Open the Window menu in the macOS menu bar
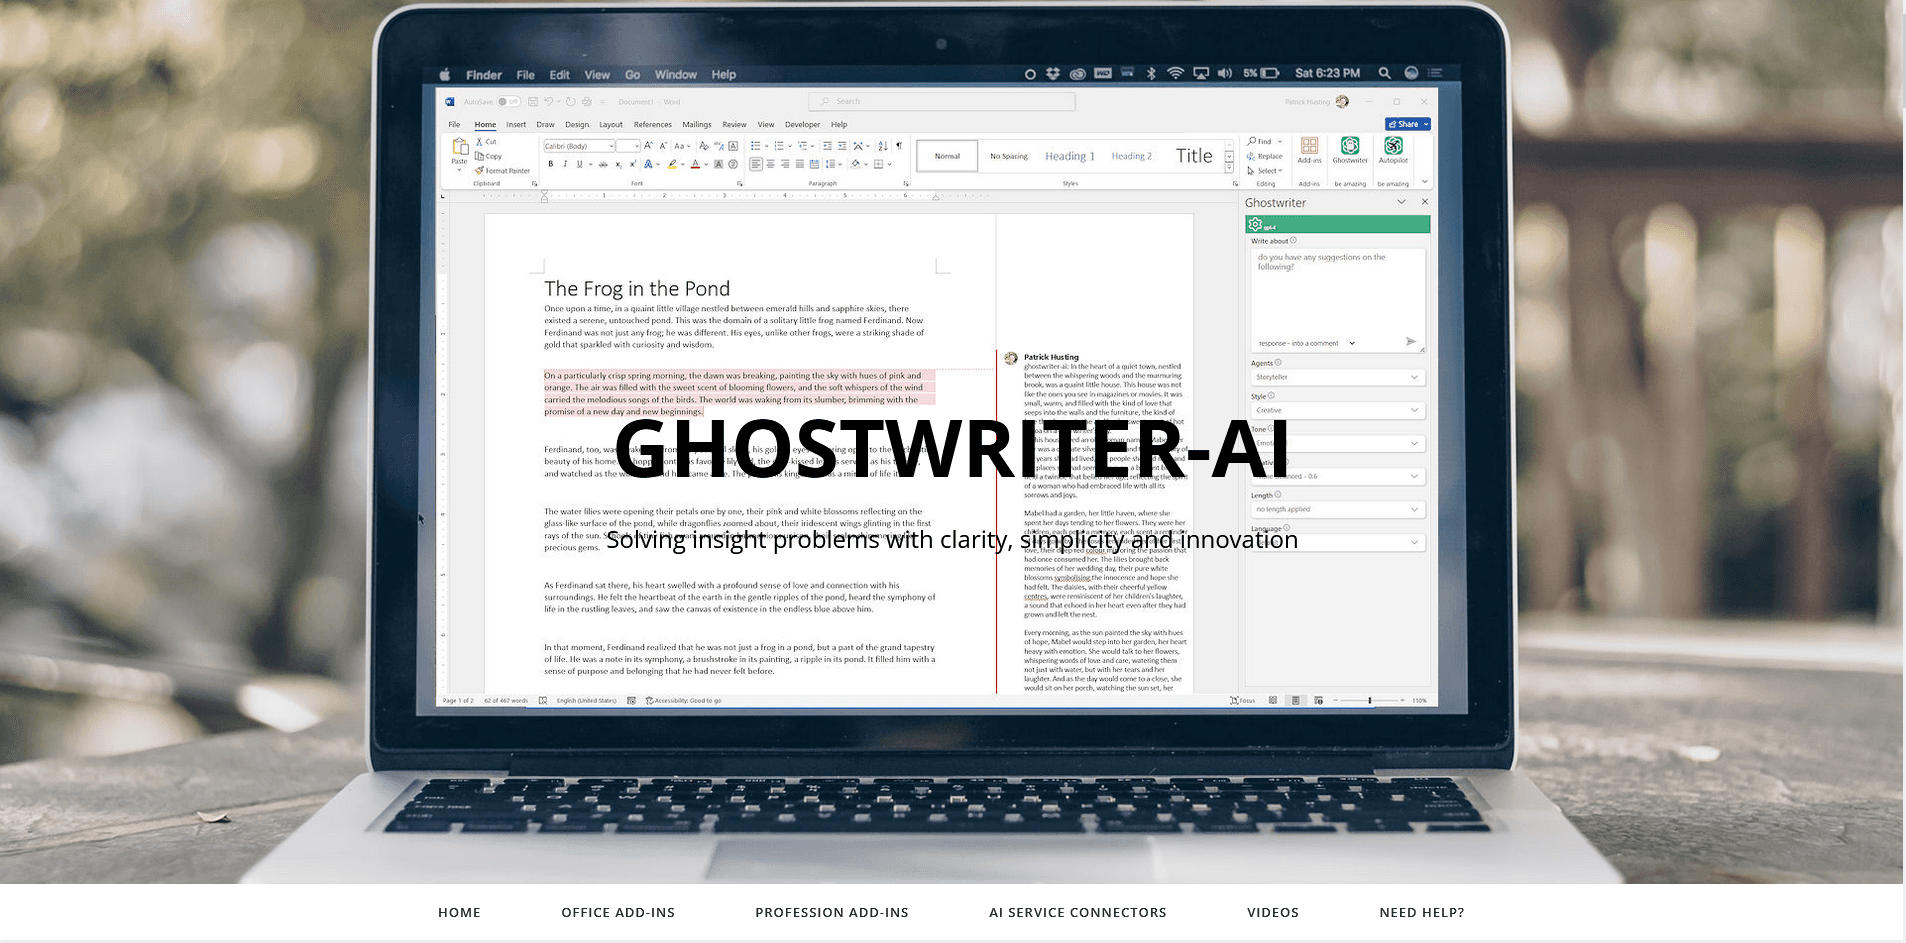Viewport: 1906px width, 943px height. point(676,74)
